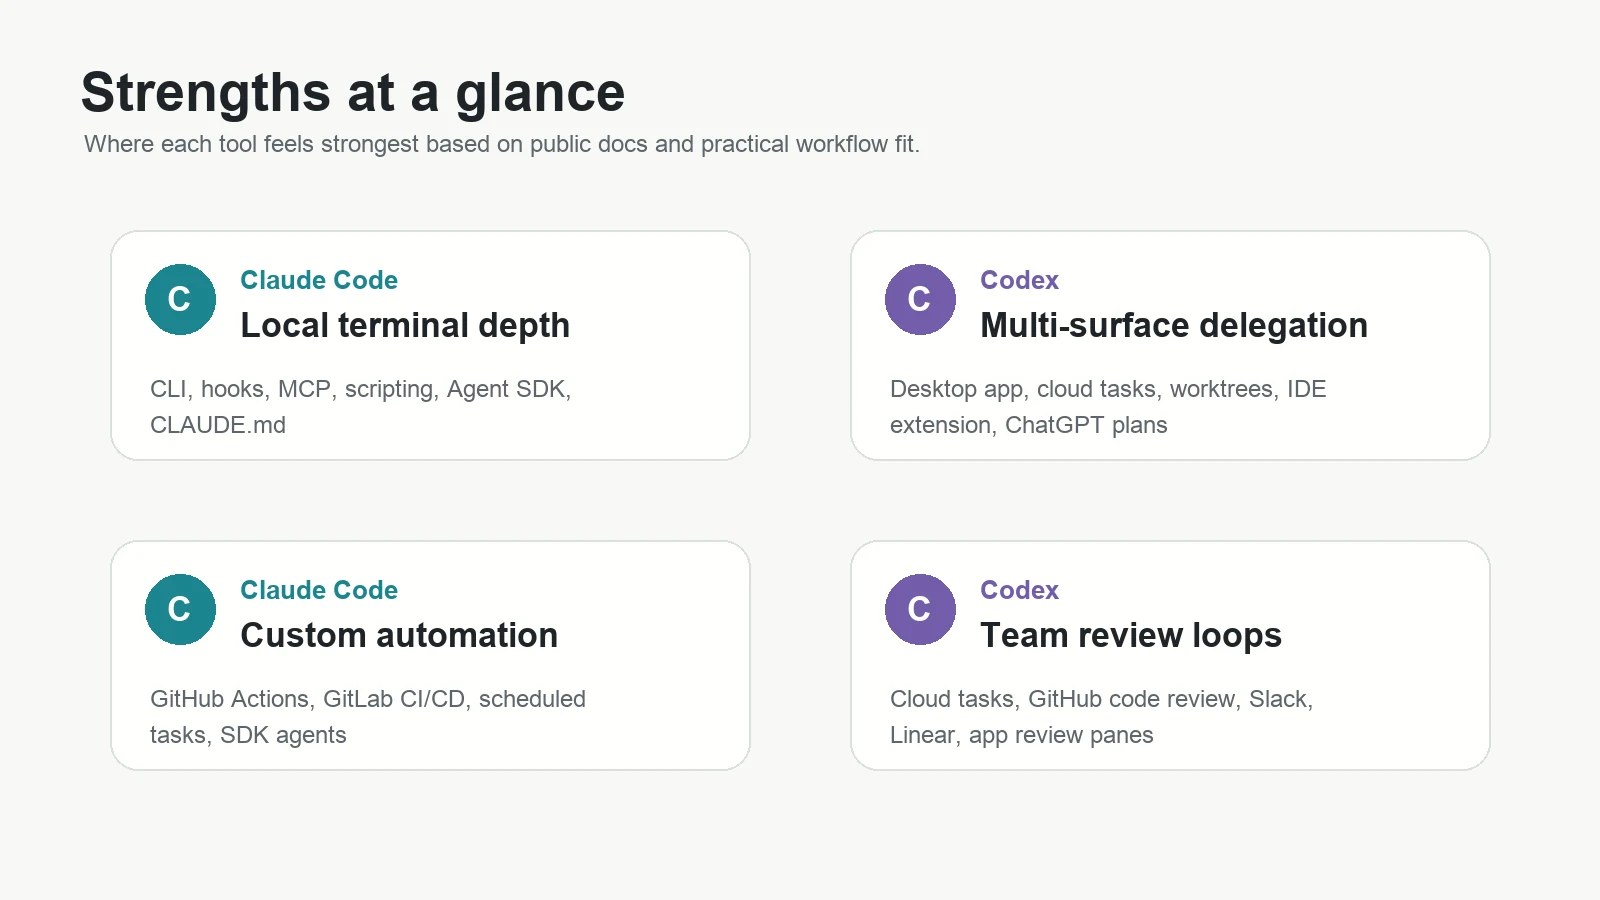Click the purple C icon beside Team review loops
Viewport: 1600px width, 900px height.
point(920,609)
